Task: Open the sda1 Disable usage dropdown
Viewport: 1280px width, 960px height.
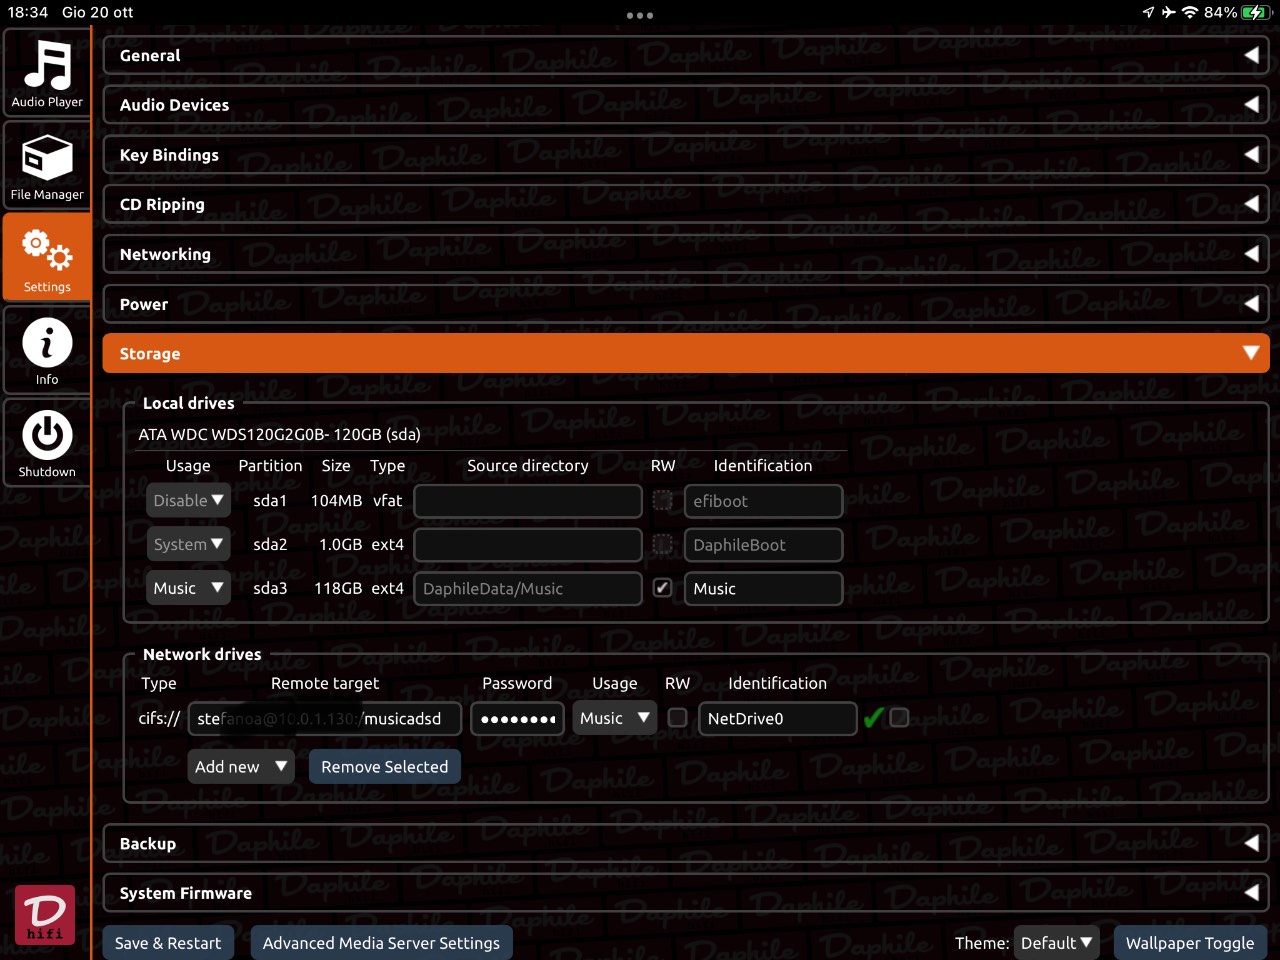Action: click(188, 500)
